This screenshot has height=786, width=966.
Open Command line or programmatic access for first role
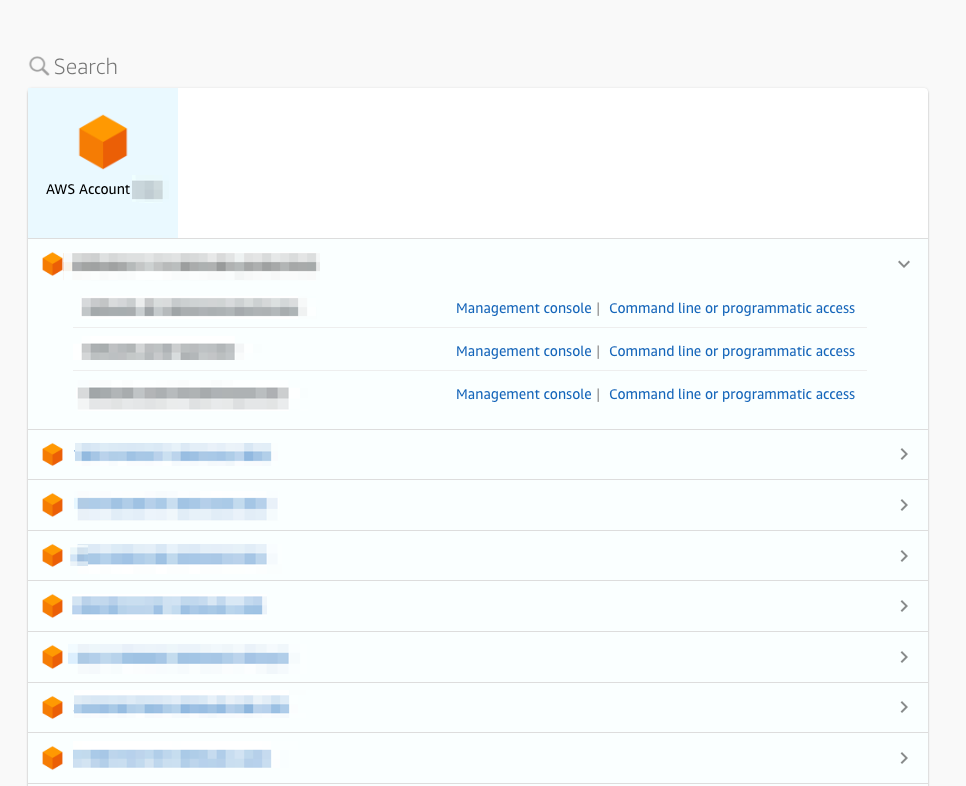point(732,308)
